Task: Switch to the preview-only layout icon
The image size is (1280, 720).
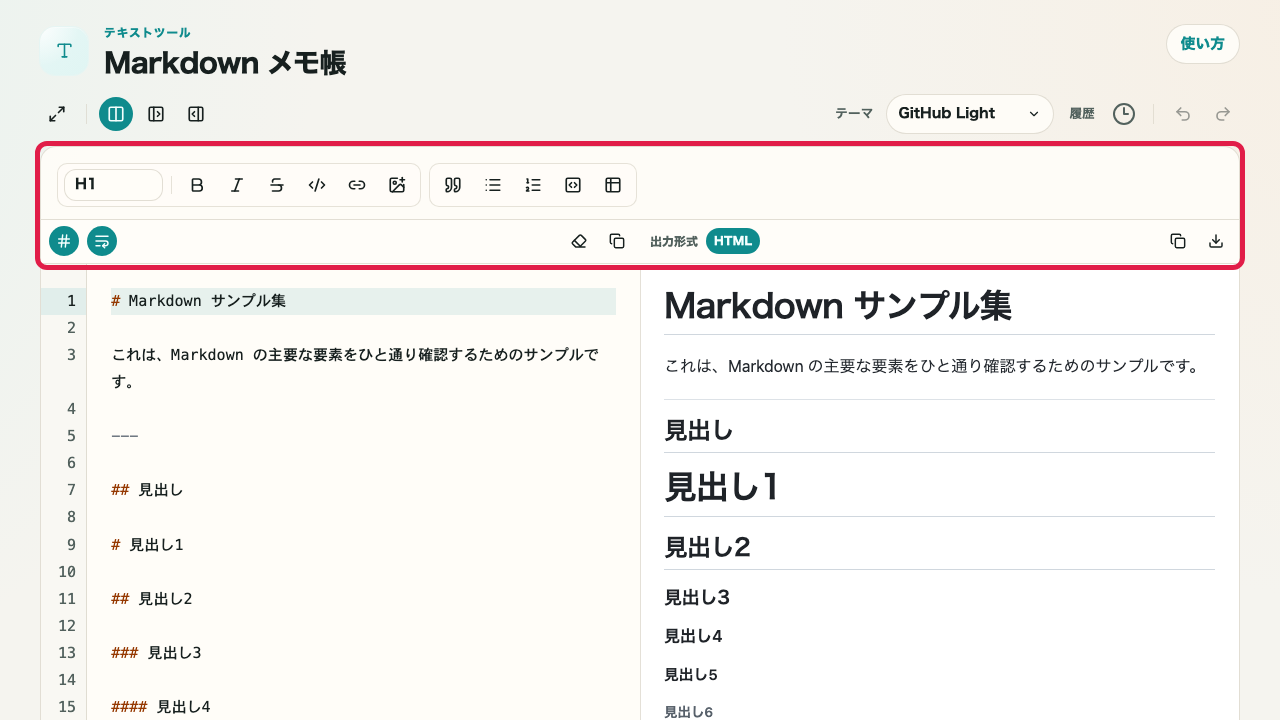Action: 196,114
